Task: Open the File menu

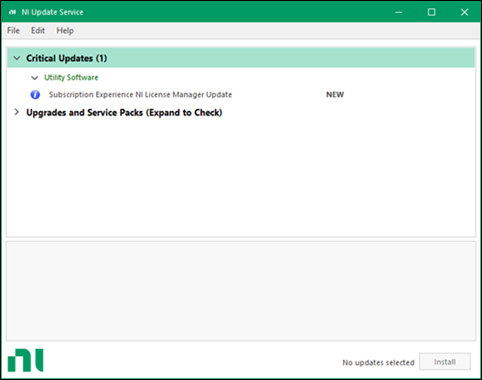Action: pos(13,31)
